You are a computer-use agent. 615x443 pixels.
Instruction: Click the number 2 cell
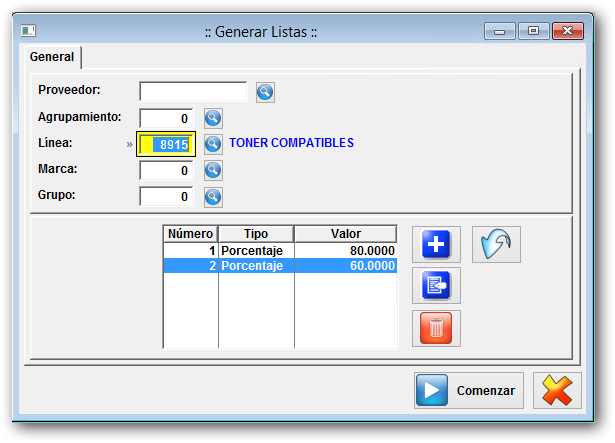[191, 266]
